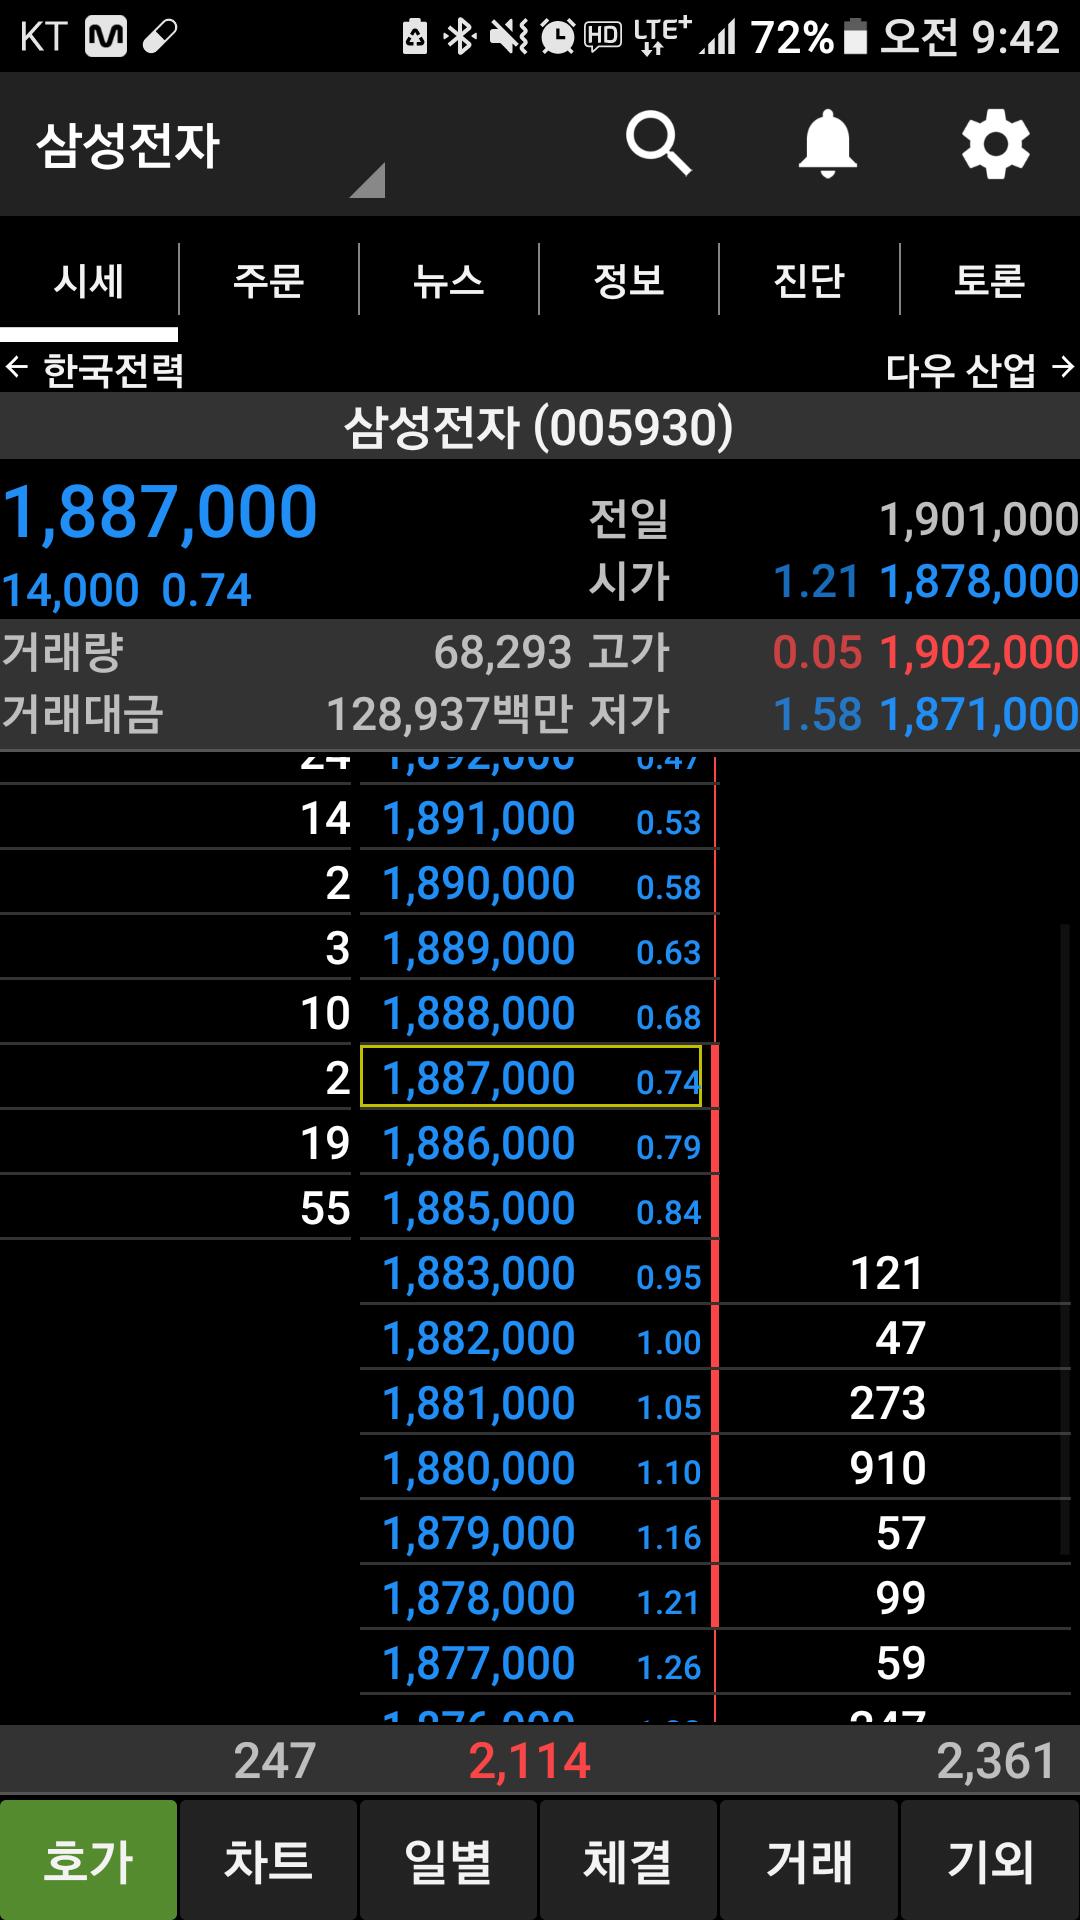Open the 뉴스 tab
Screen dimensions: 1080x1920
point(448,280)
